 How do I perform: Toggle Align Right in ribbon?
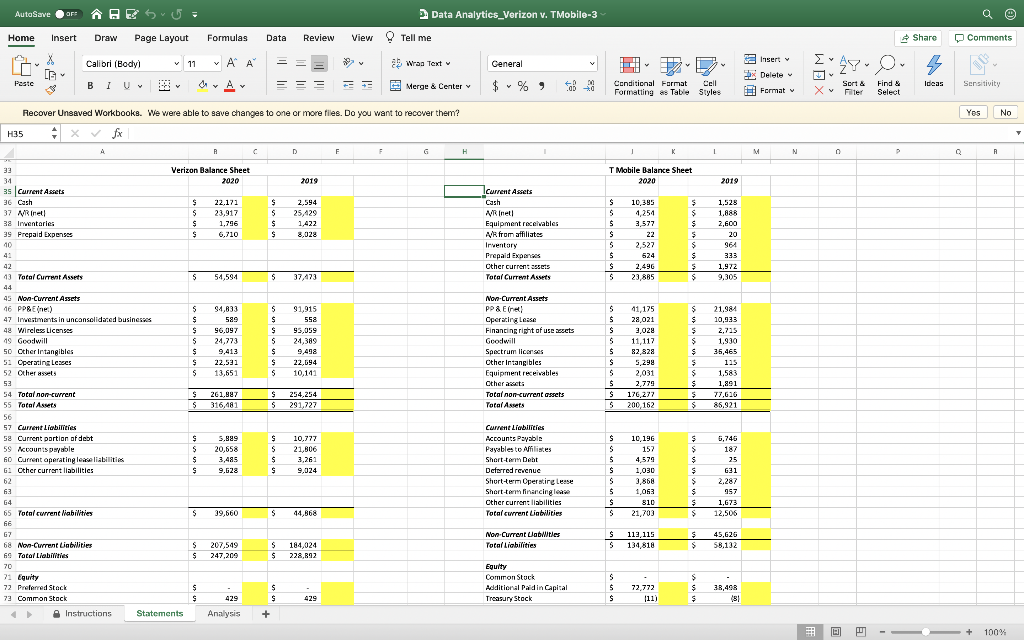[319, 86]
